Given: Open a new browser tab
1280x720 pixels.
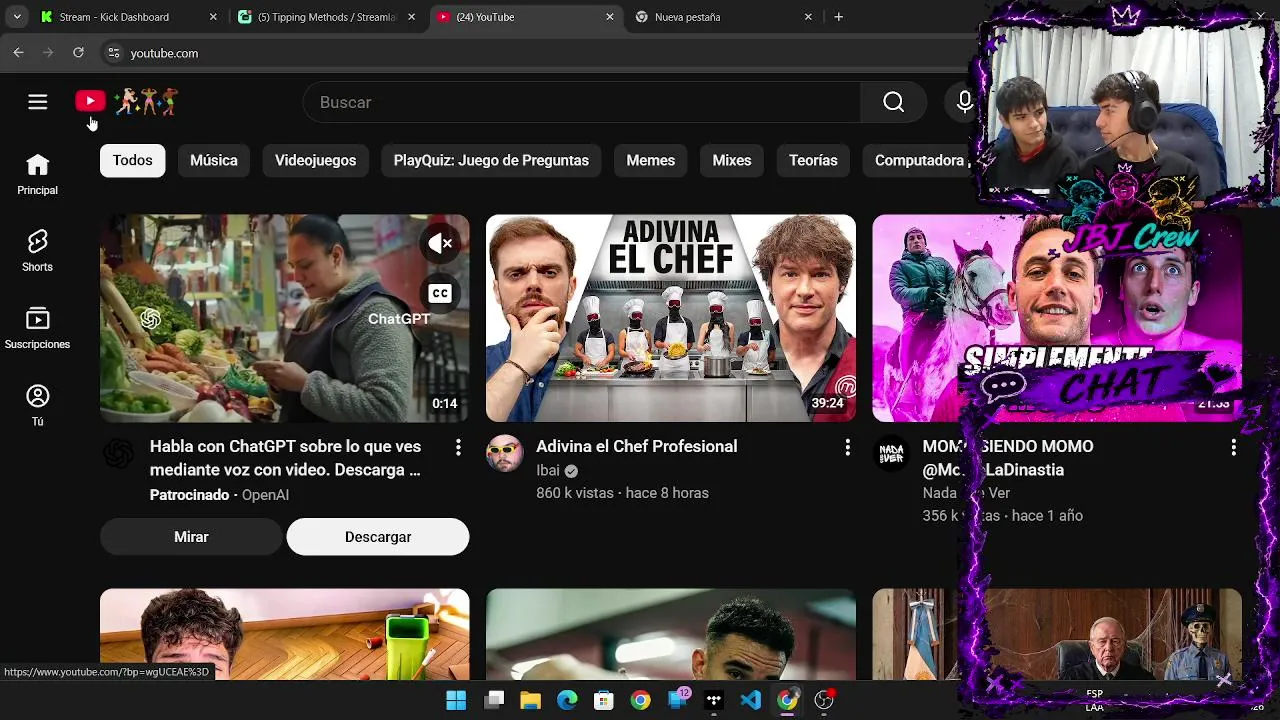Looking at the screenshot, I should 838,17.
